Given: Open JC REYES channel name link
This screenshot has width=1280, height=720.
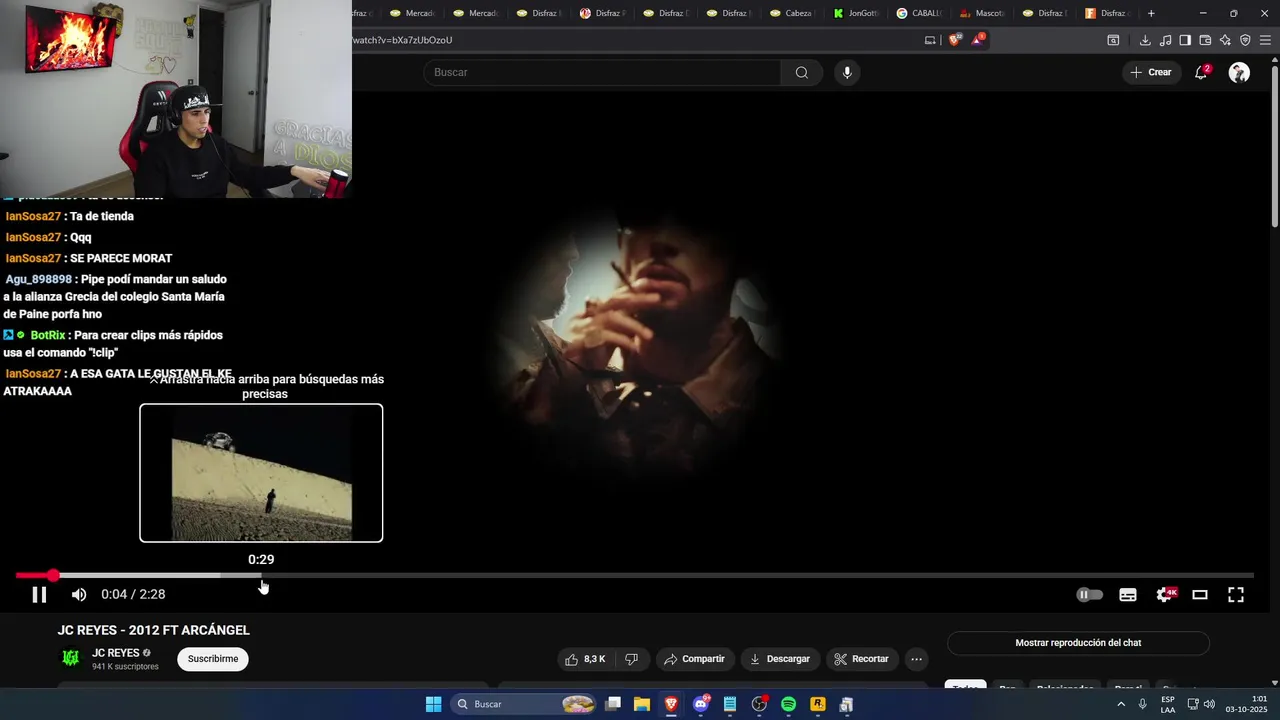Looking at the screenshot, I should coord(116,653).
